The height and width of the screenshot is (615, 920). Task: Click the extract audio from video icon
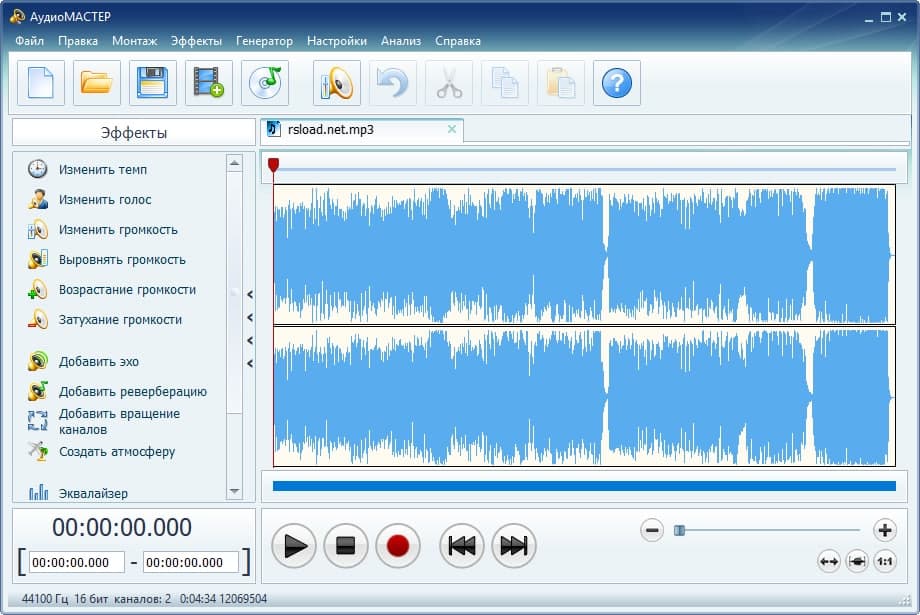click(x=209, y=83)
